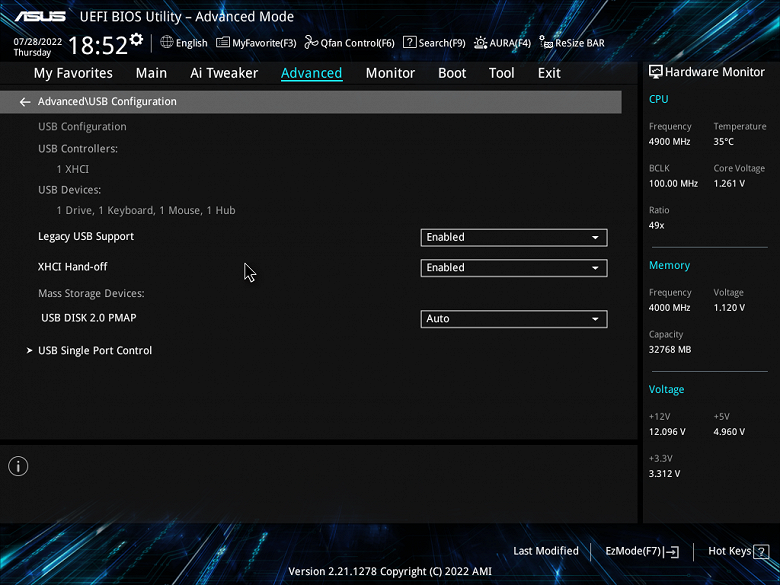Click the back arrow in USB Configuration breadcrumb

[25, 102]
